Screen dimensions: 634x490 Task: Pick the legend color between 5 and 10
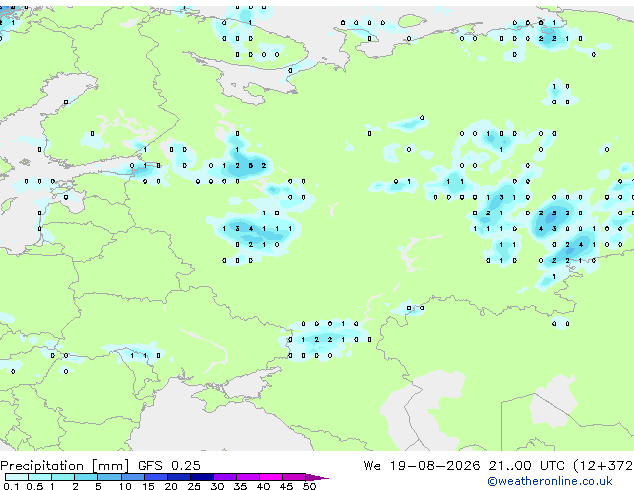pos(109,477)
